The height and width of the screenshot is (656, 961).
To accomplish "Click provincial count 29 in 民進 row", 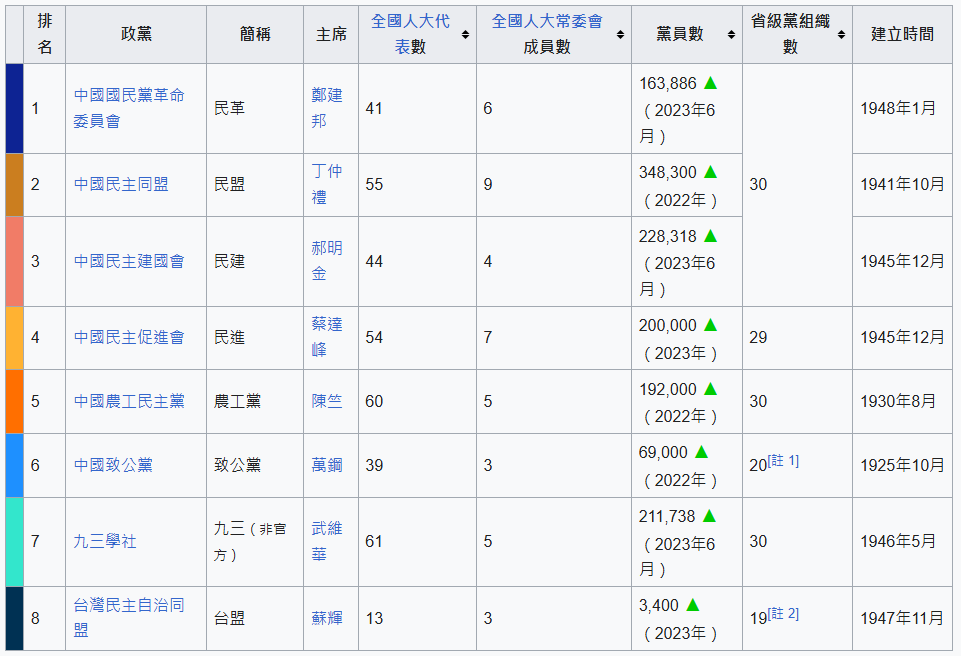I will tap(758, 337).
